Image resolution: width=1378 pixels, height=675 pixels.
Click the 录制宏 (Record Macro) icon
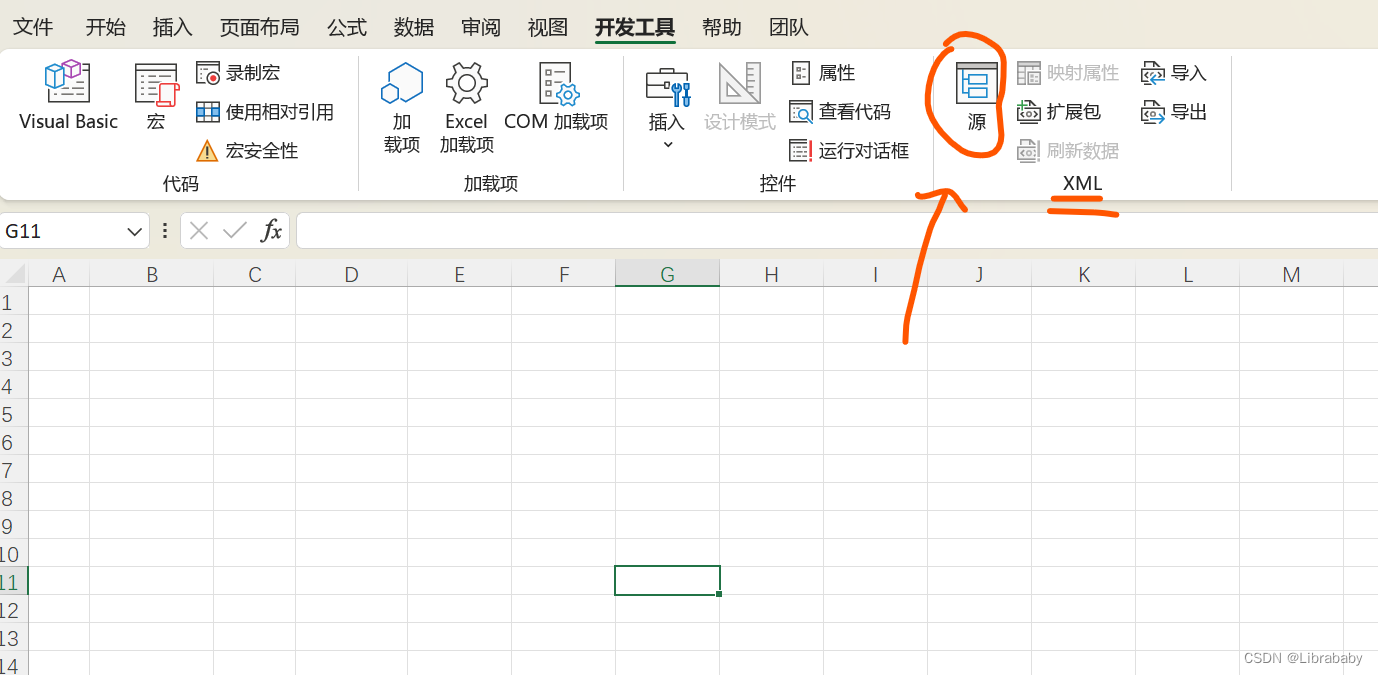pyautogui.click(x=207, y=72)
